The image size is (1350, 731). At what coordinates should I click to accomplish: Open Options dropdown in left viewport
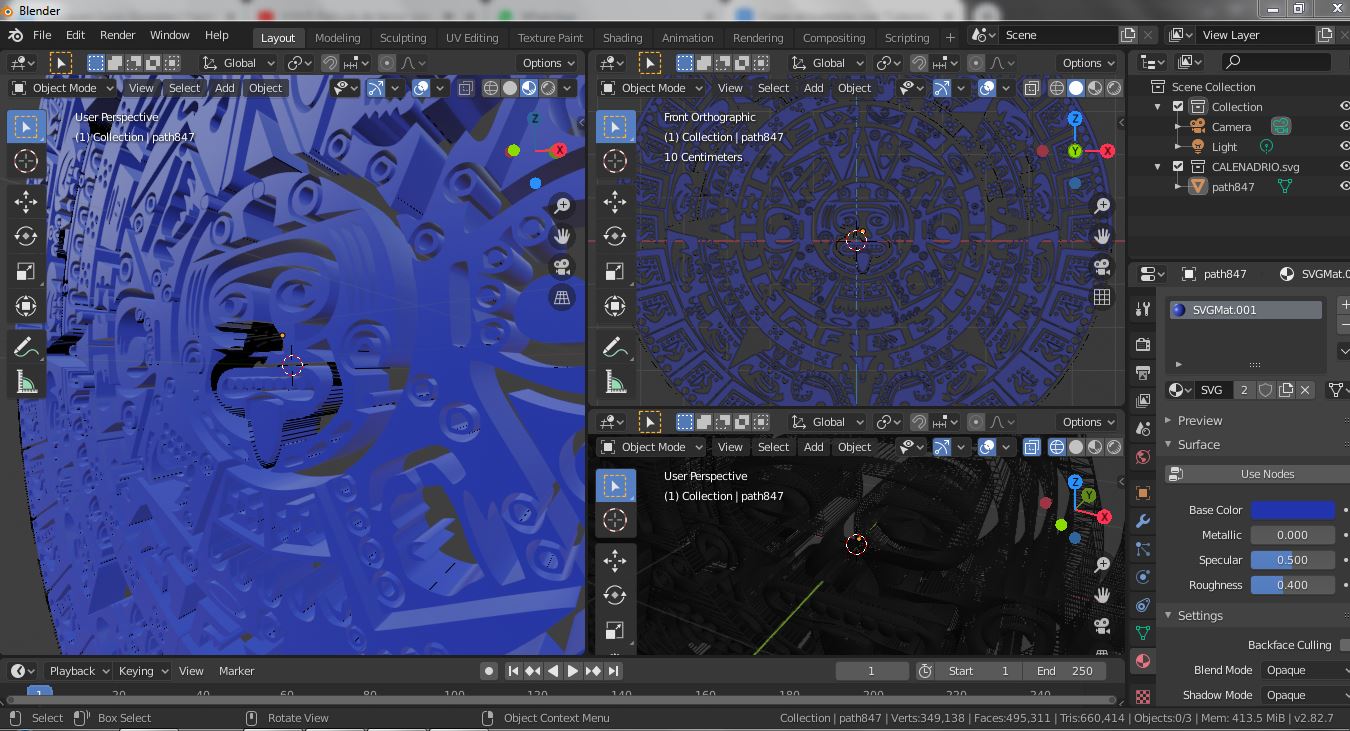548,63
